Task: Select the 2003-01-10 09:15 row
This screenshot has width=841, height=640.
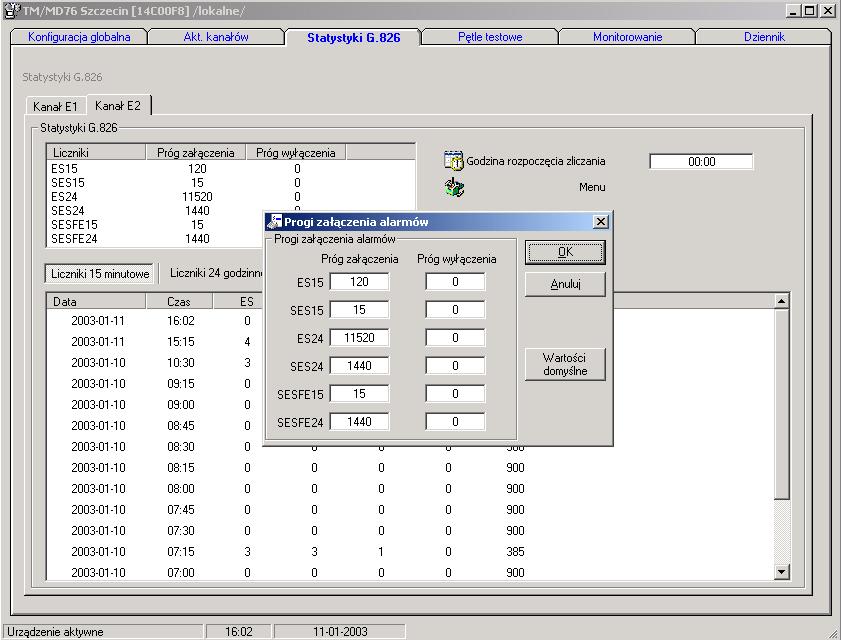Action: [156, 384]
